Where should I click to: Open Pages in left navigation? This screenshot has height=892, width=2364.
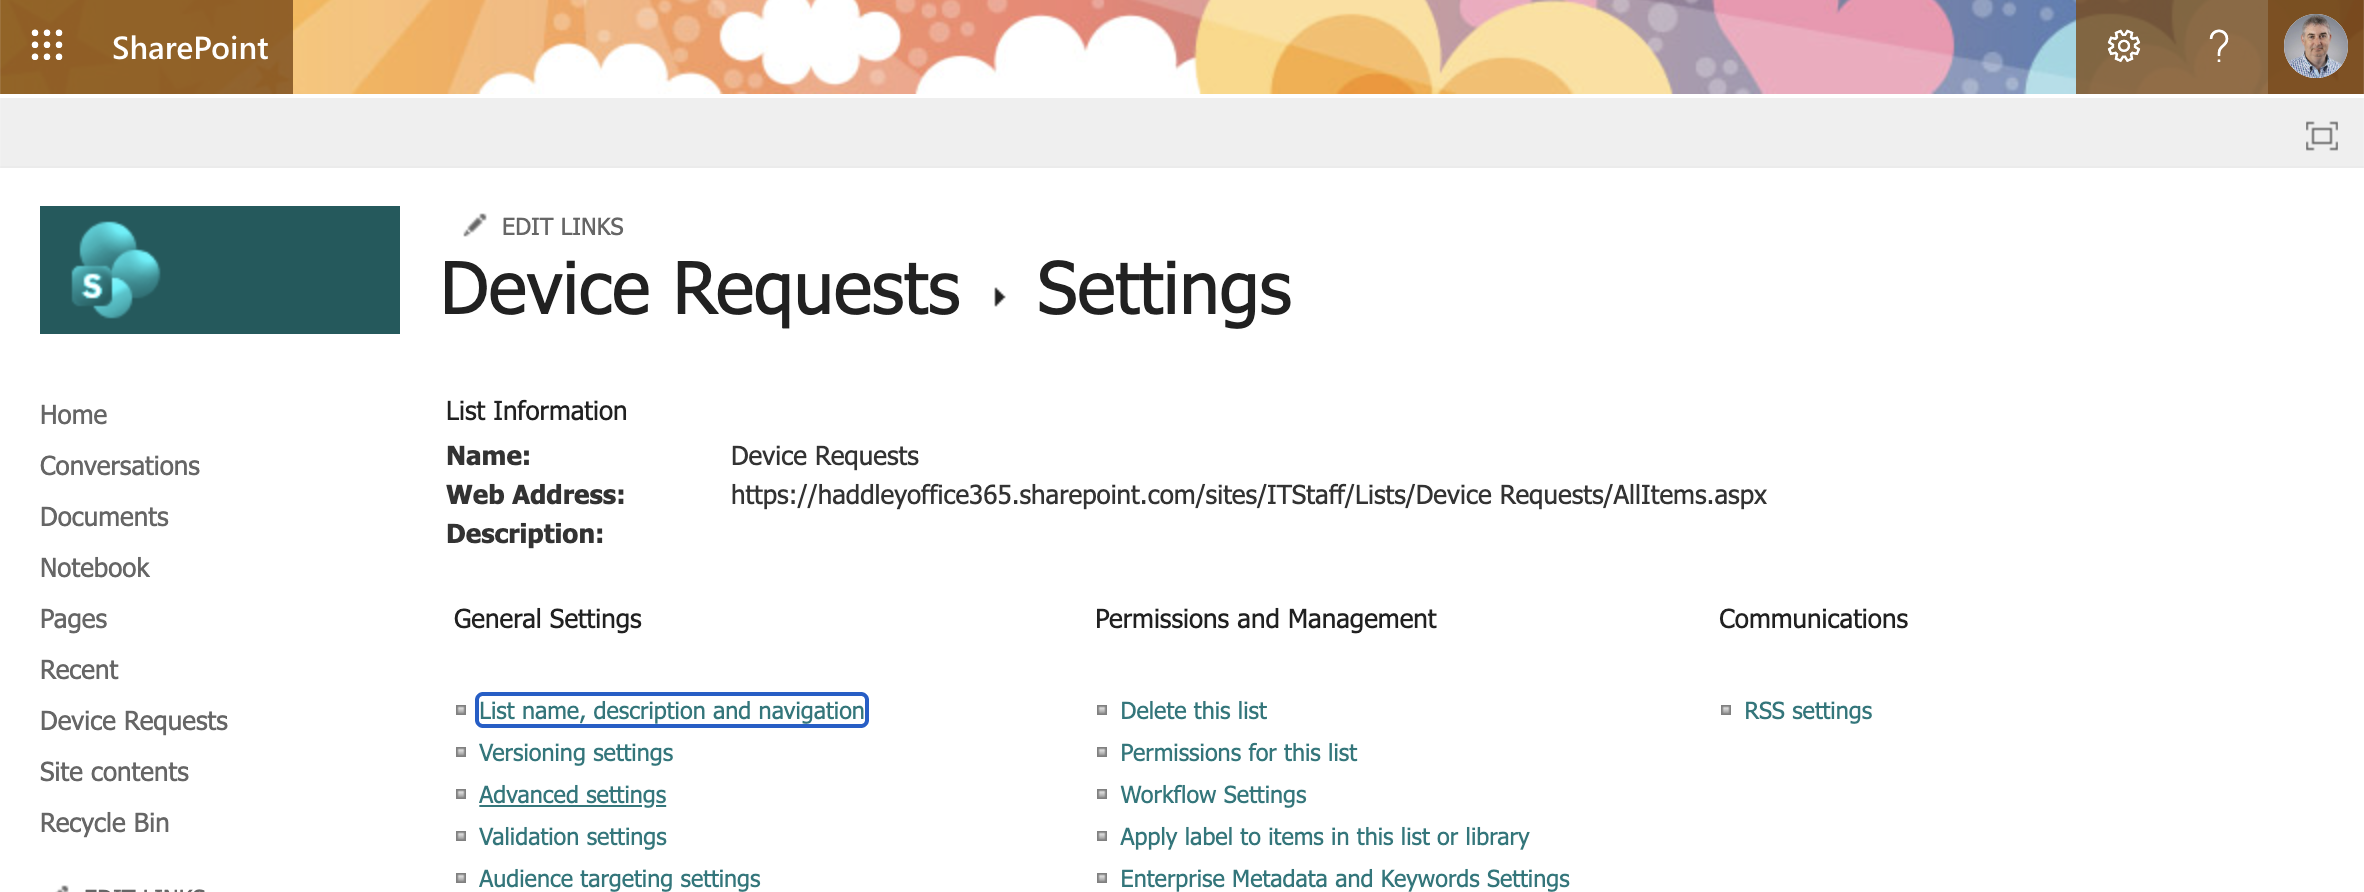(x=73, y=619)
